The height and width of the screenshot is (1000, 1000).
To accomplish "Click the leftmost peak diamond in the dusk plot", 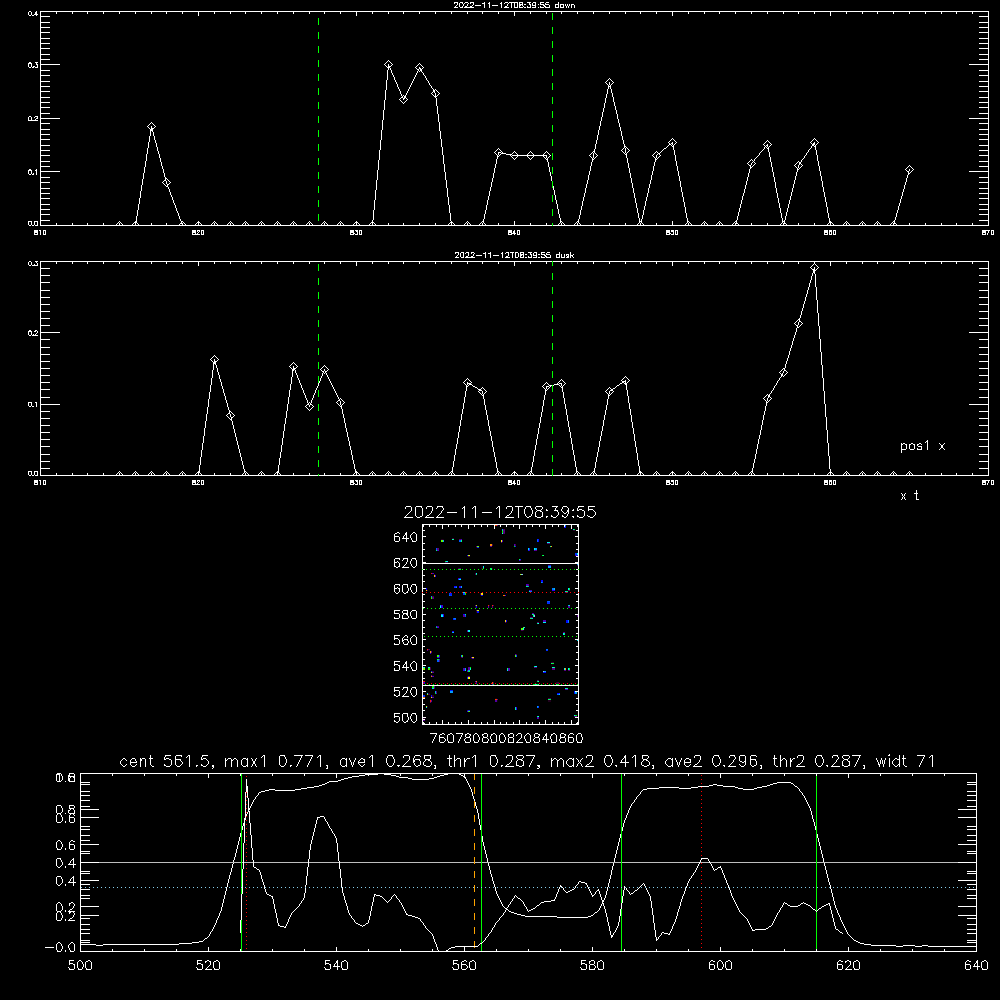I will point(214,360).
